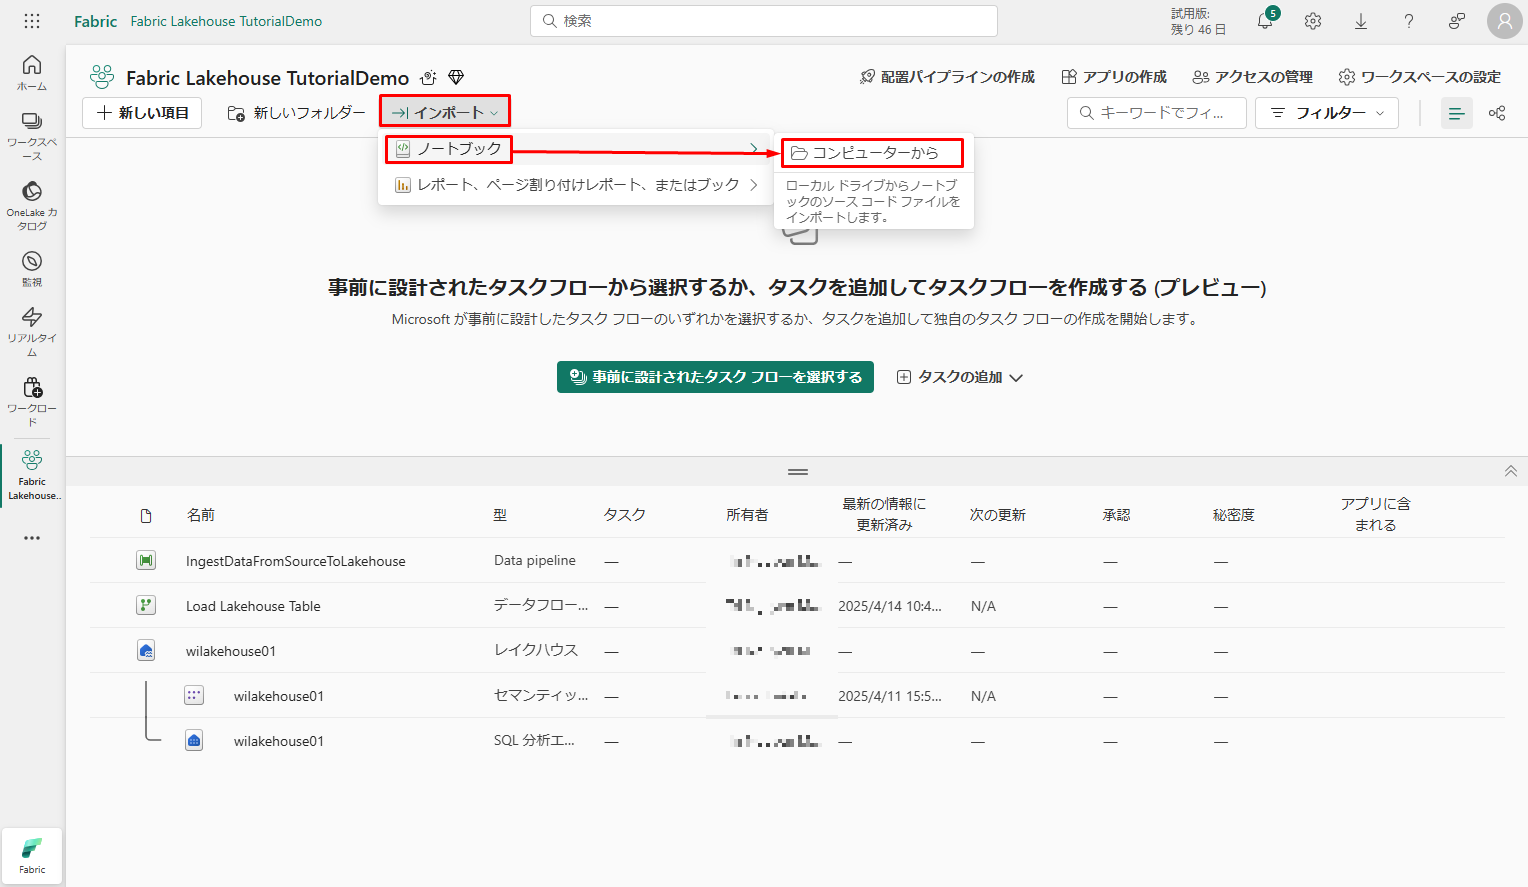
Task: Open the Workloads sidebar icon
Action: click(32, 400)
